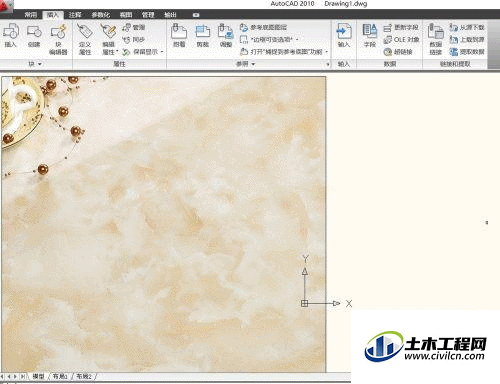Click Extract Data (提取数据) tool
Viewport: 500px width, 384px height.
[x=467, y=52]
